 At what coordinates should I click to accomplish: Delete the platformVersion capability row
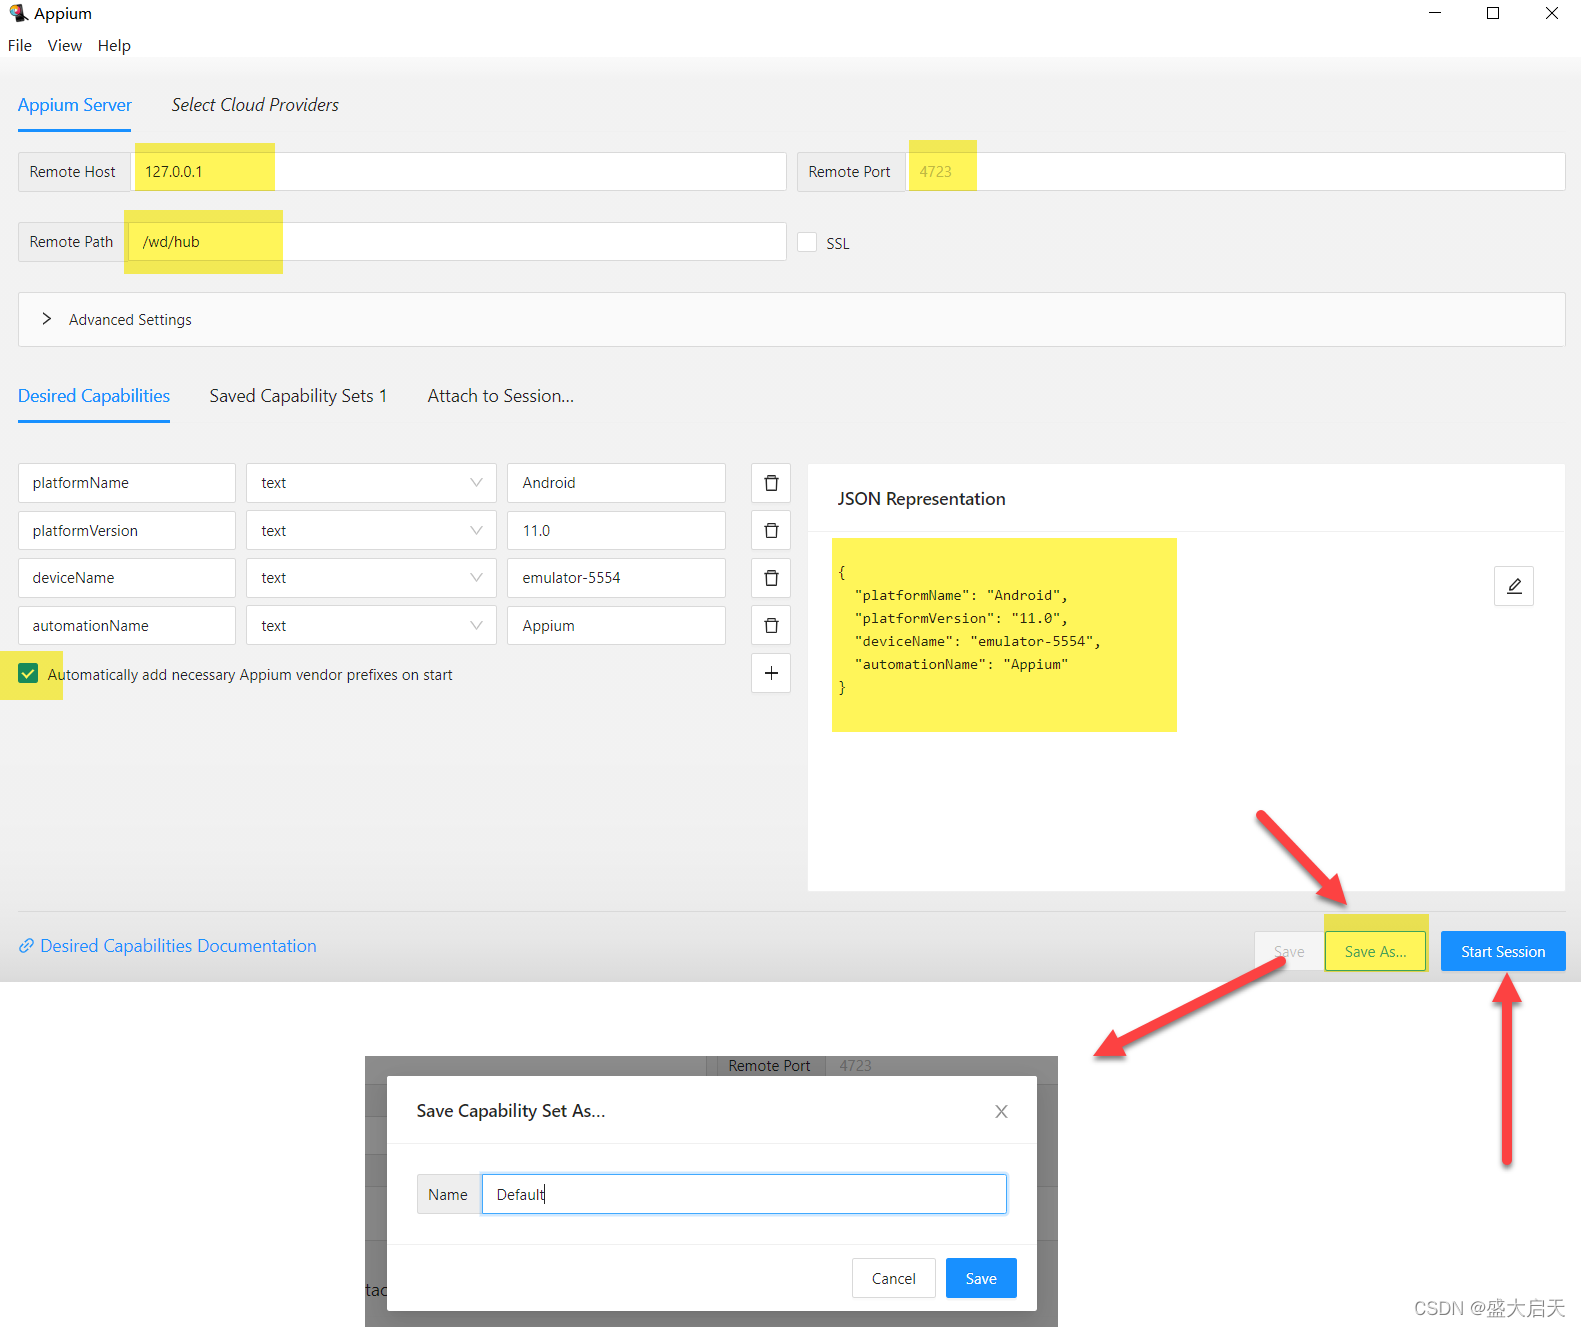coord(771,531)
